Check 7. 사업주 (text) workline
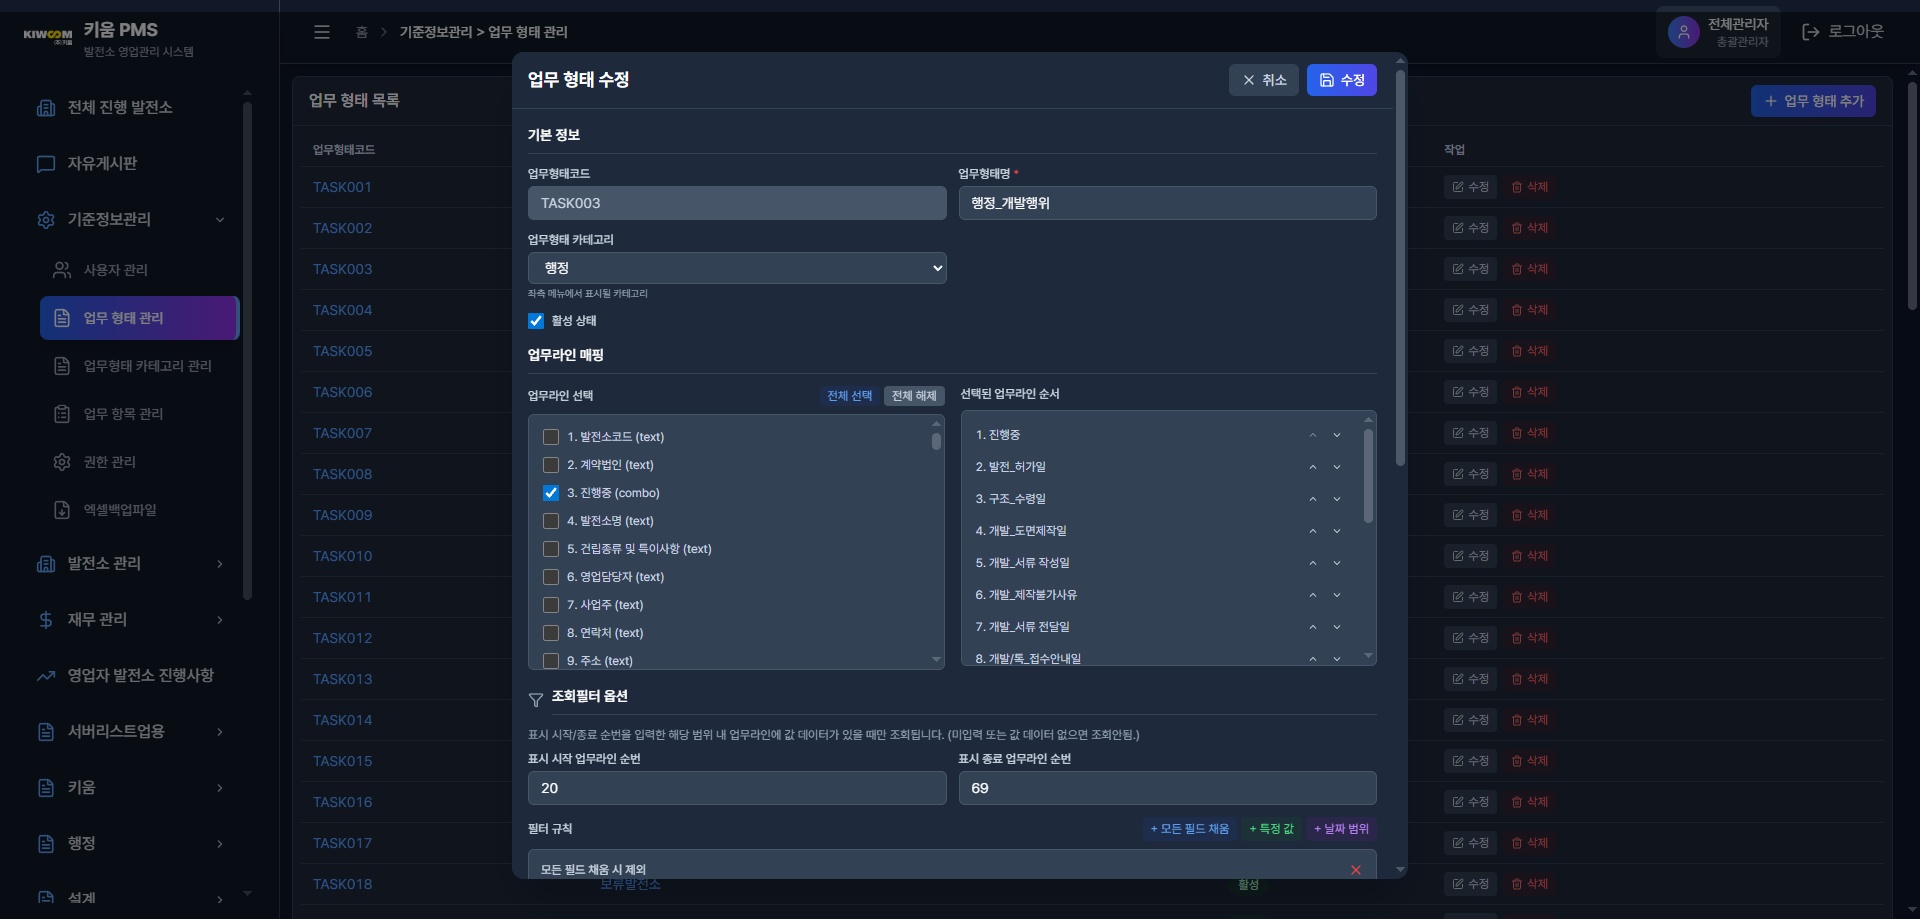The image size is (1920, 919). pos(551,605)
